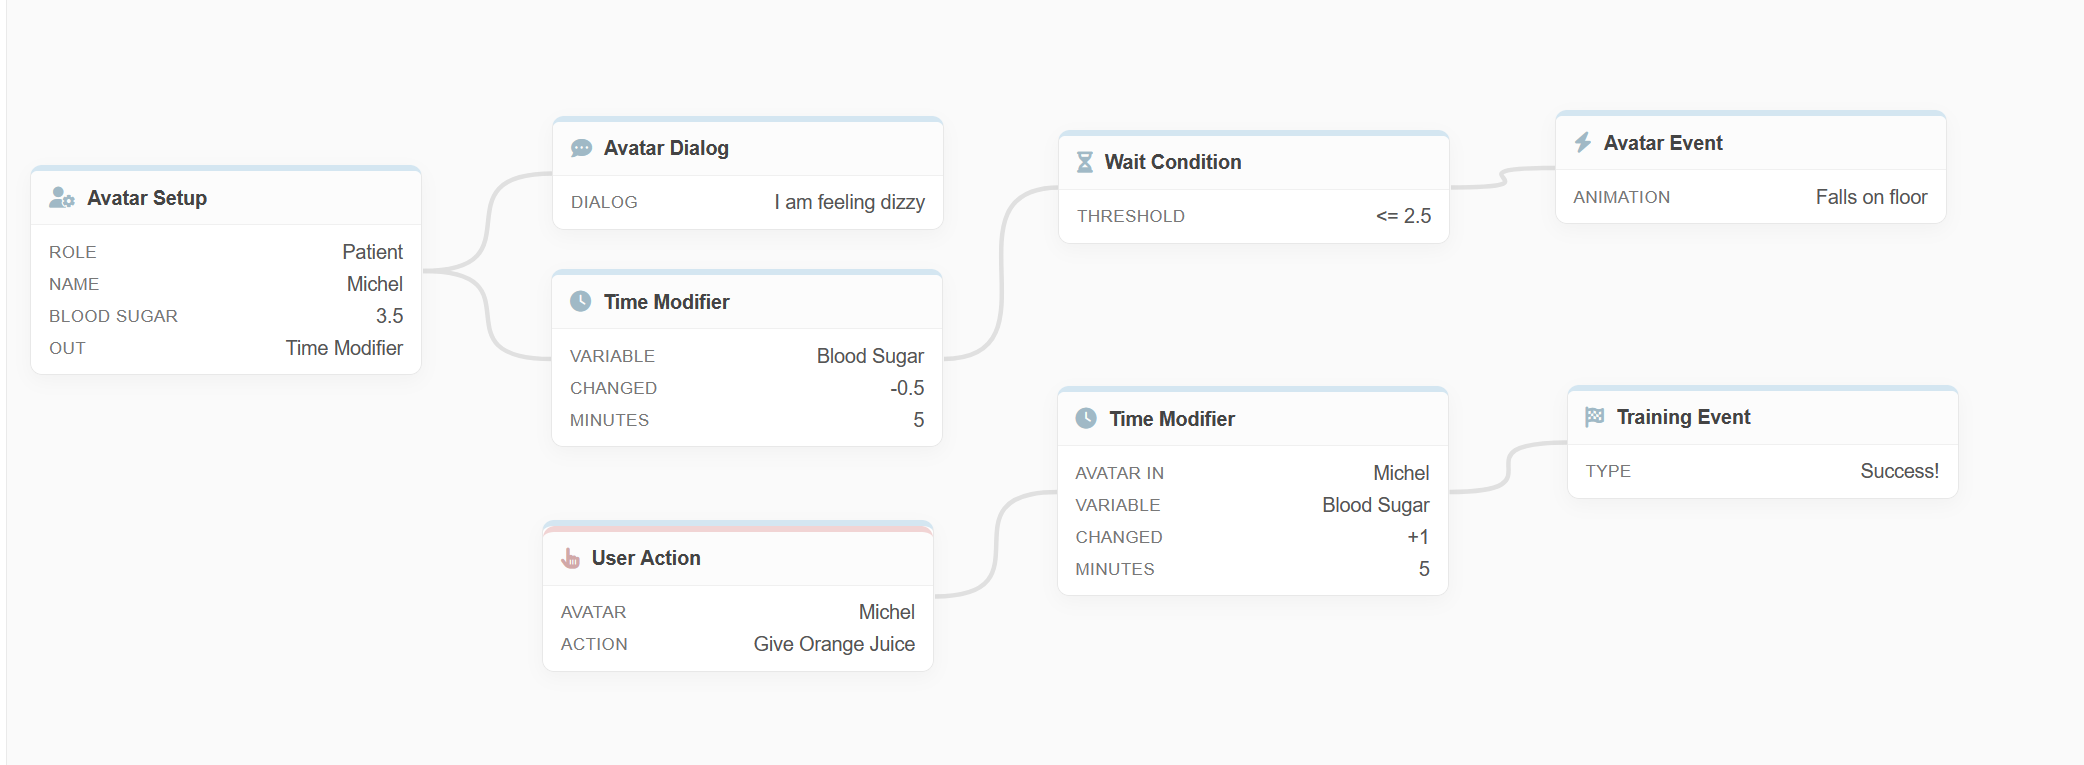Screen dimensions: 2084x765
Task: Click the threshold value '<= 2.5'
Action: (1403, 215)
